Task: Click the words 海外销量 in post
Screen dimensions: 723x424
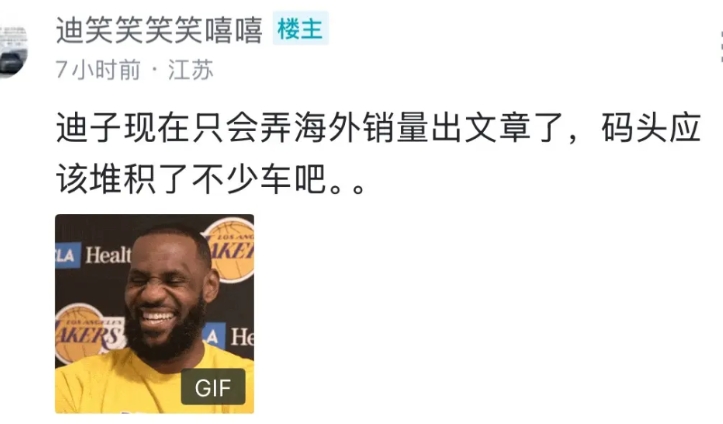Action: (x=362, y=128)
